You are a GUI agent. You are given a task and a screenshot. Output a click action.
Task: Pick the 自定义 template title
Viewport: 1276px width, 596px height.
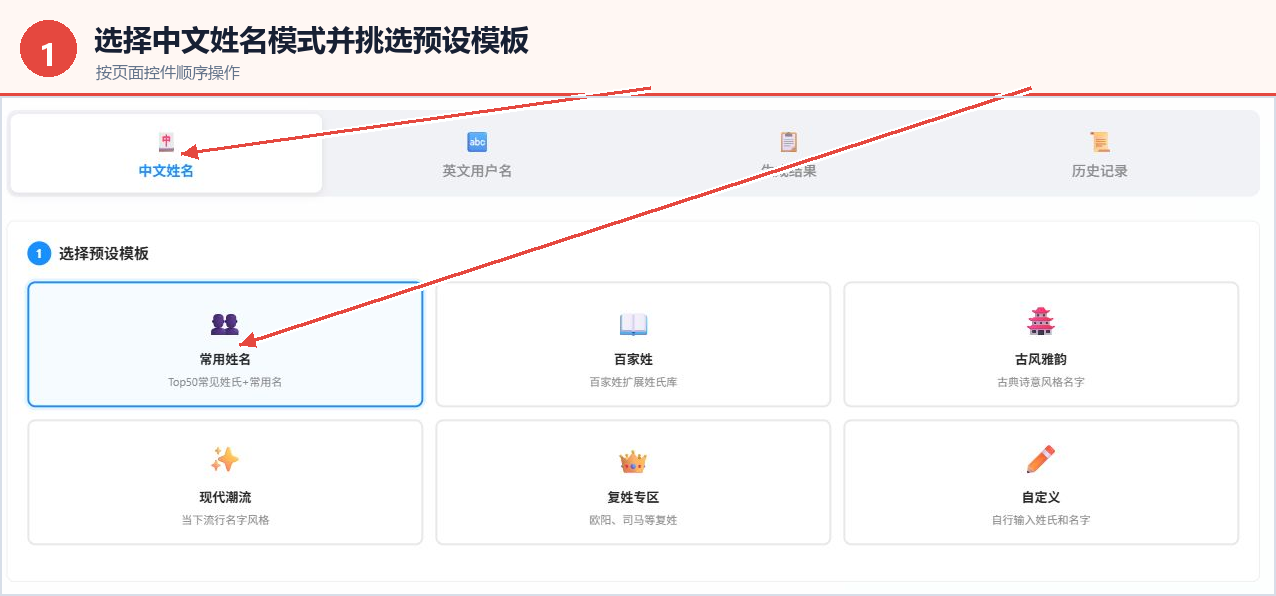point(1041,497)
